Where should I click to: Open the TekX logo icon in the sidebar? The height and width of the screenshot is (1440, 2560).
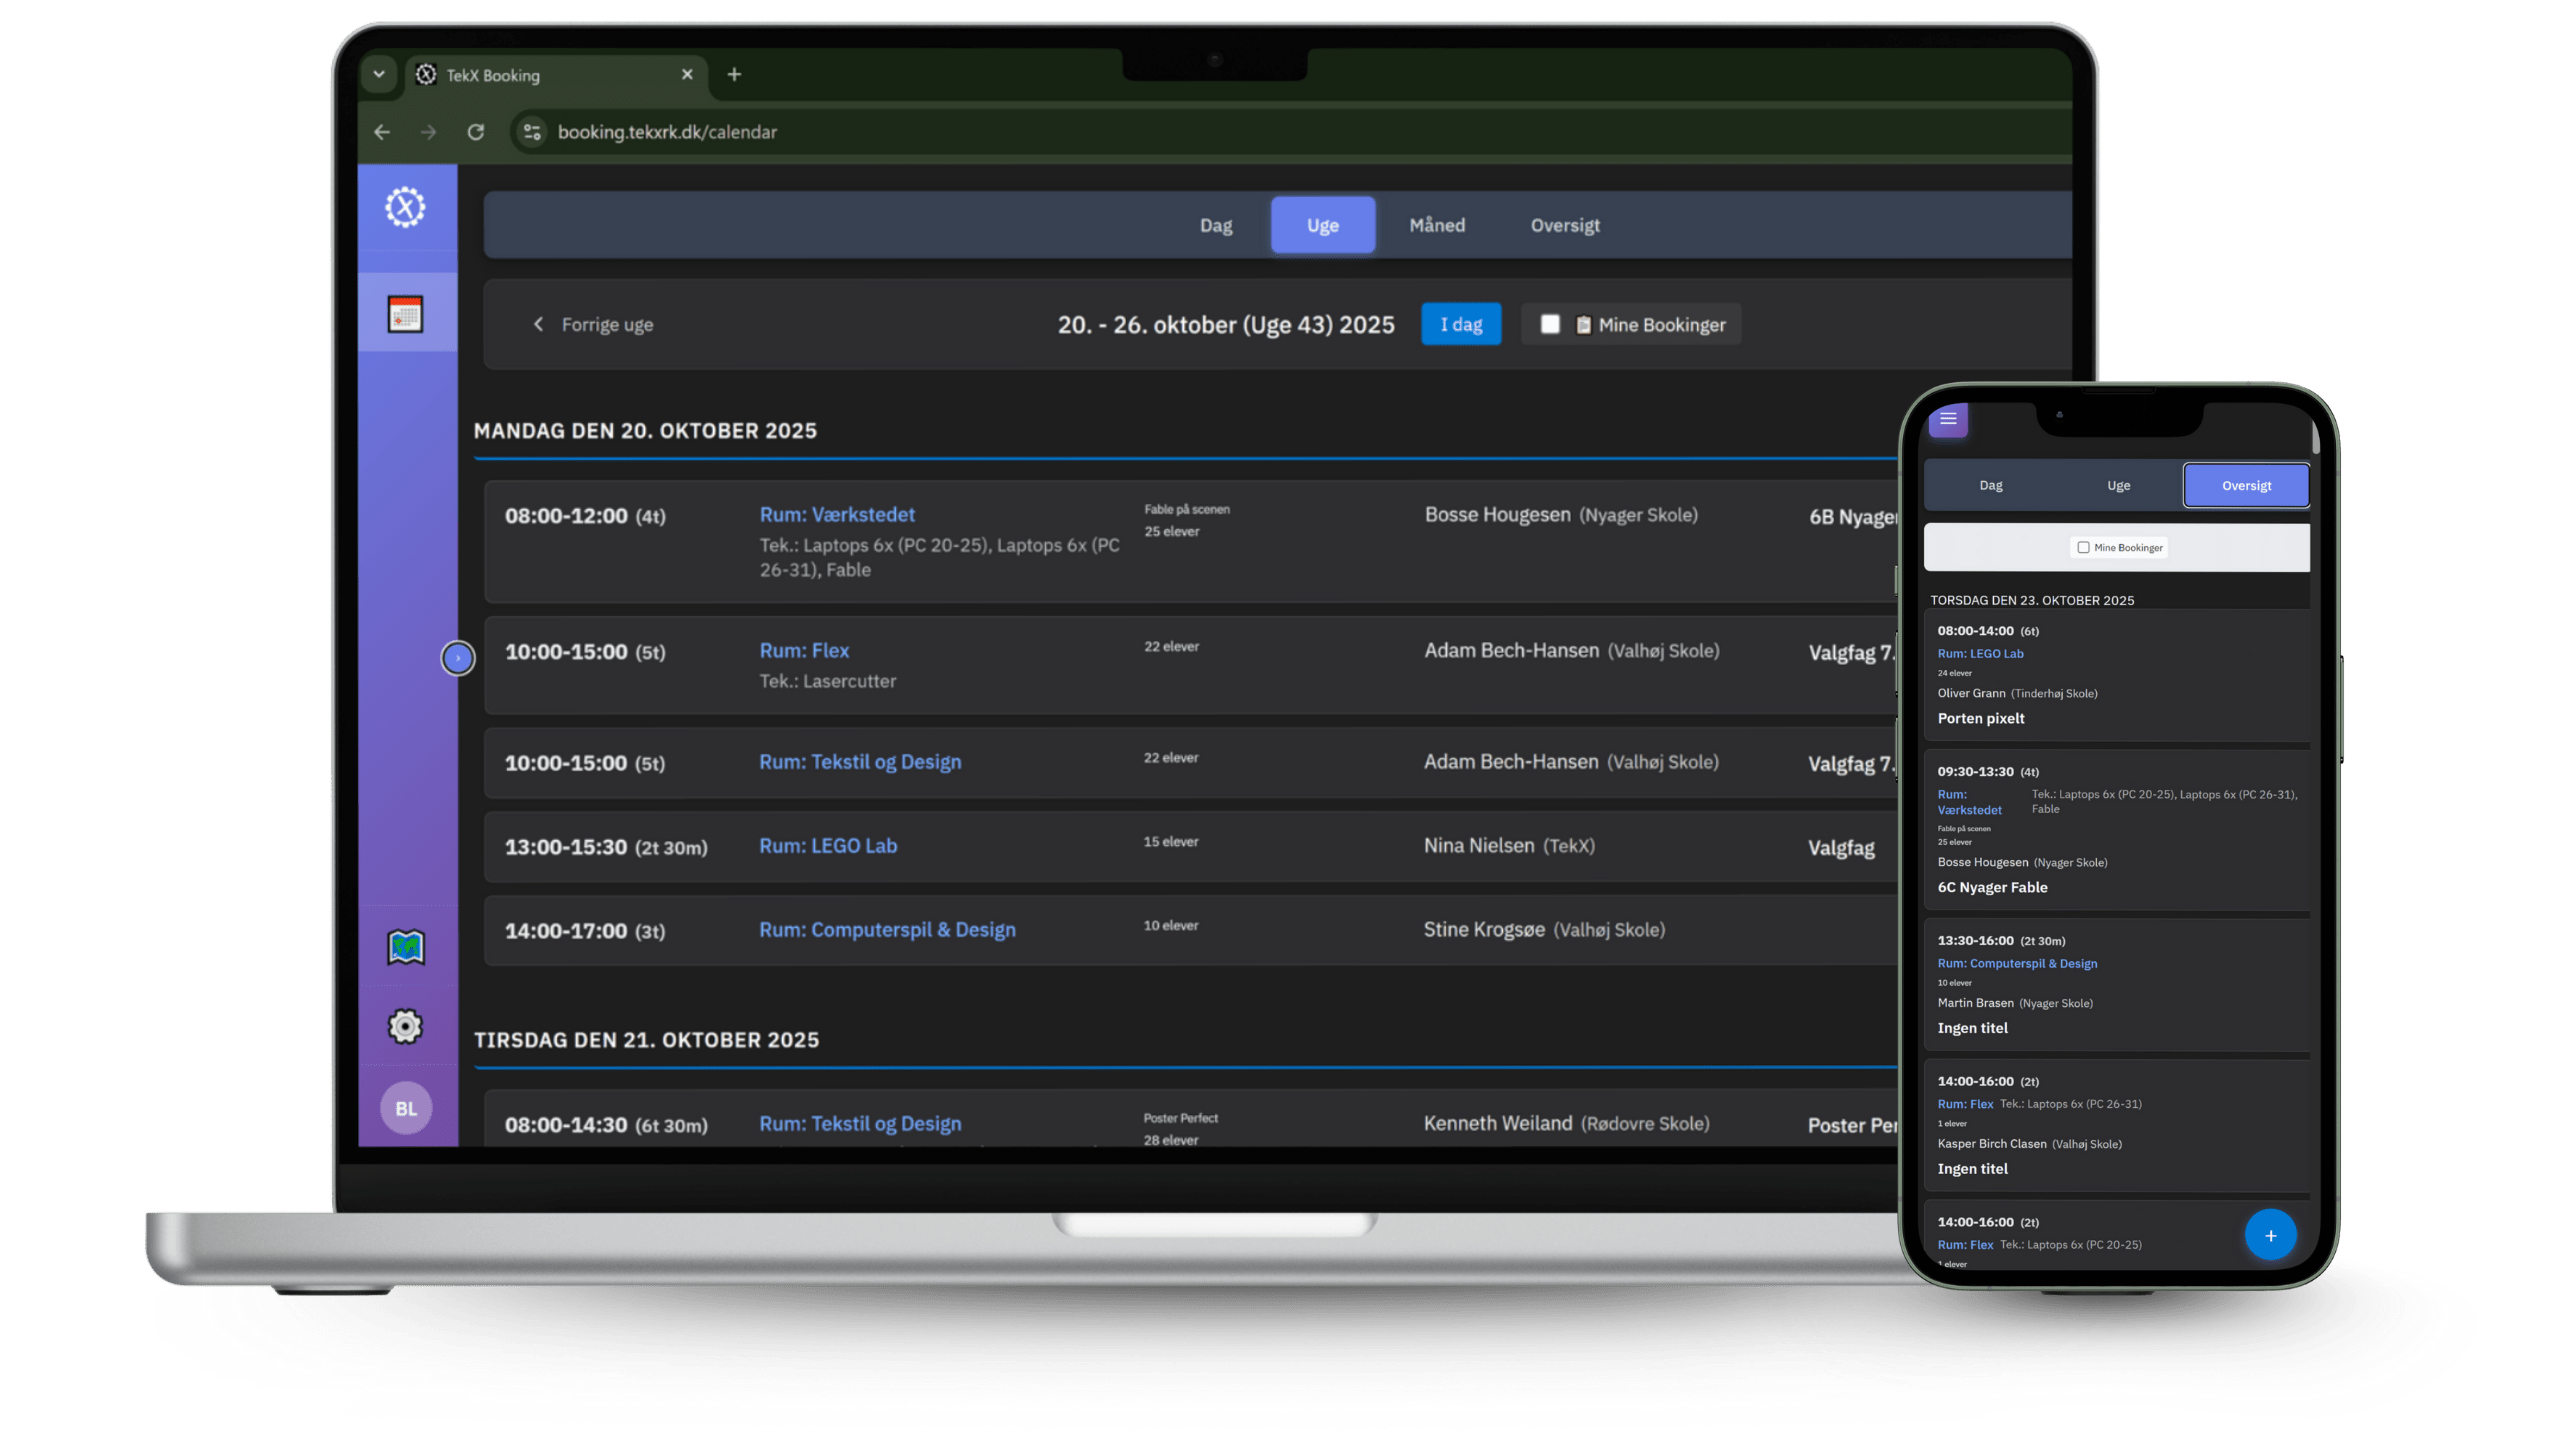coord(406,207)
